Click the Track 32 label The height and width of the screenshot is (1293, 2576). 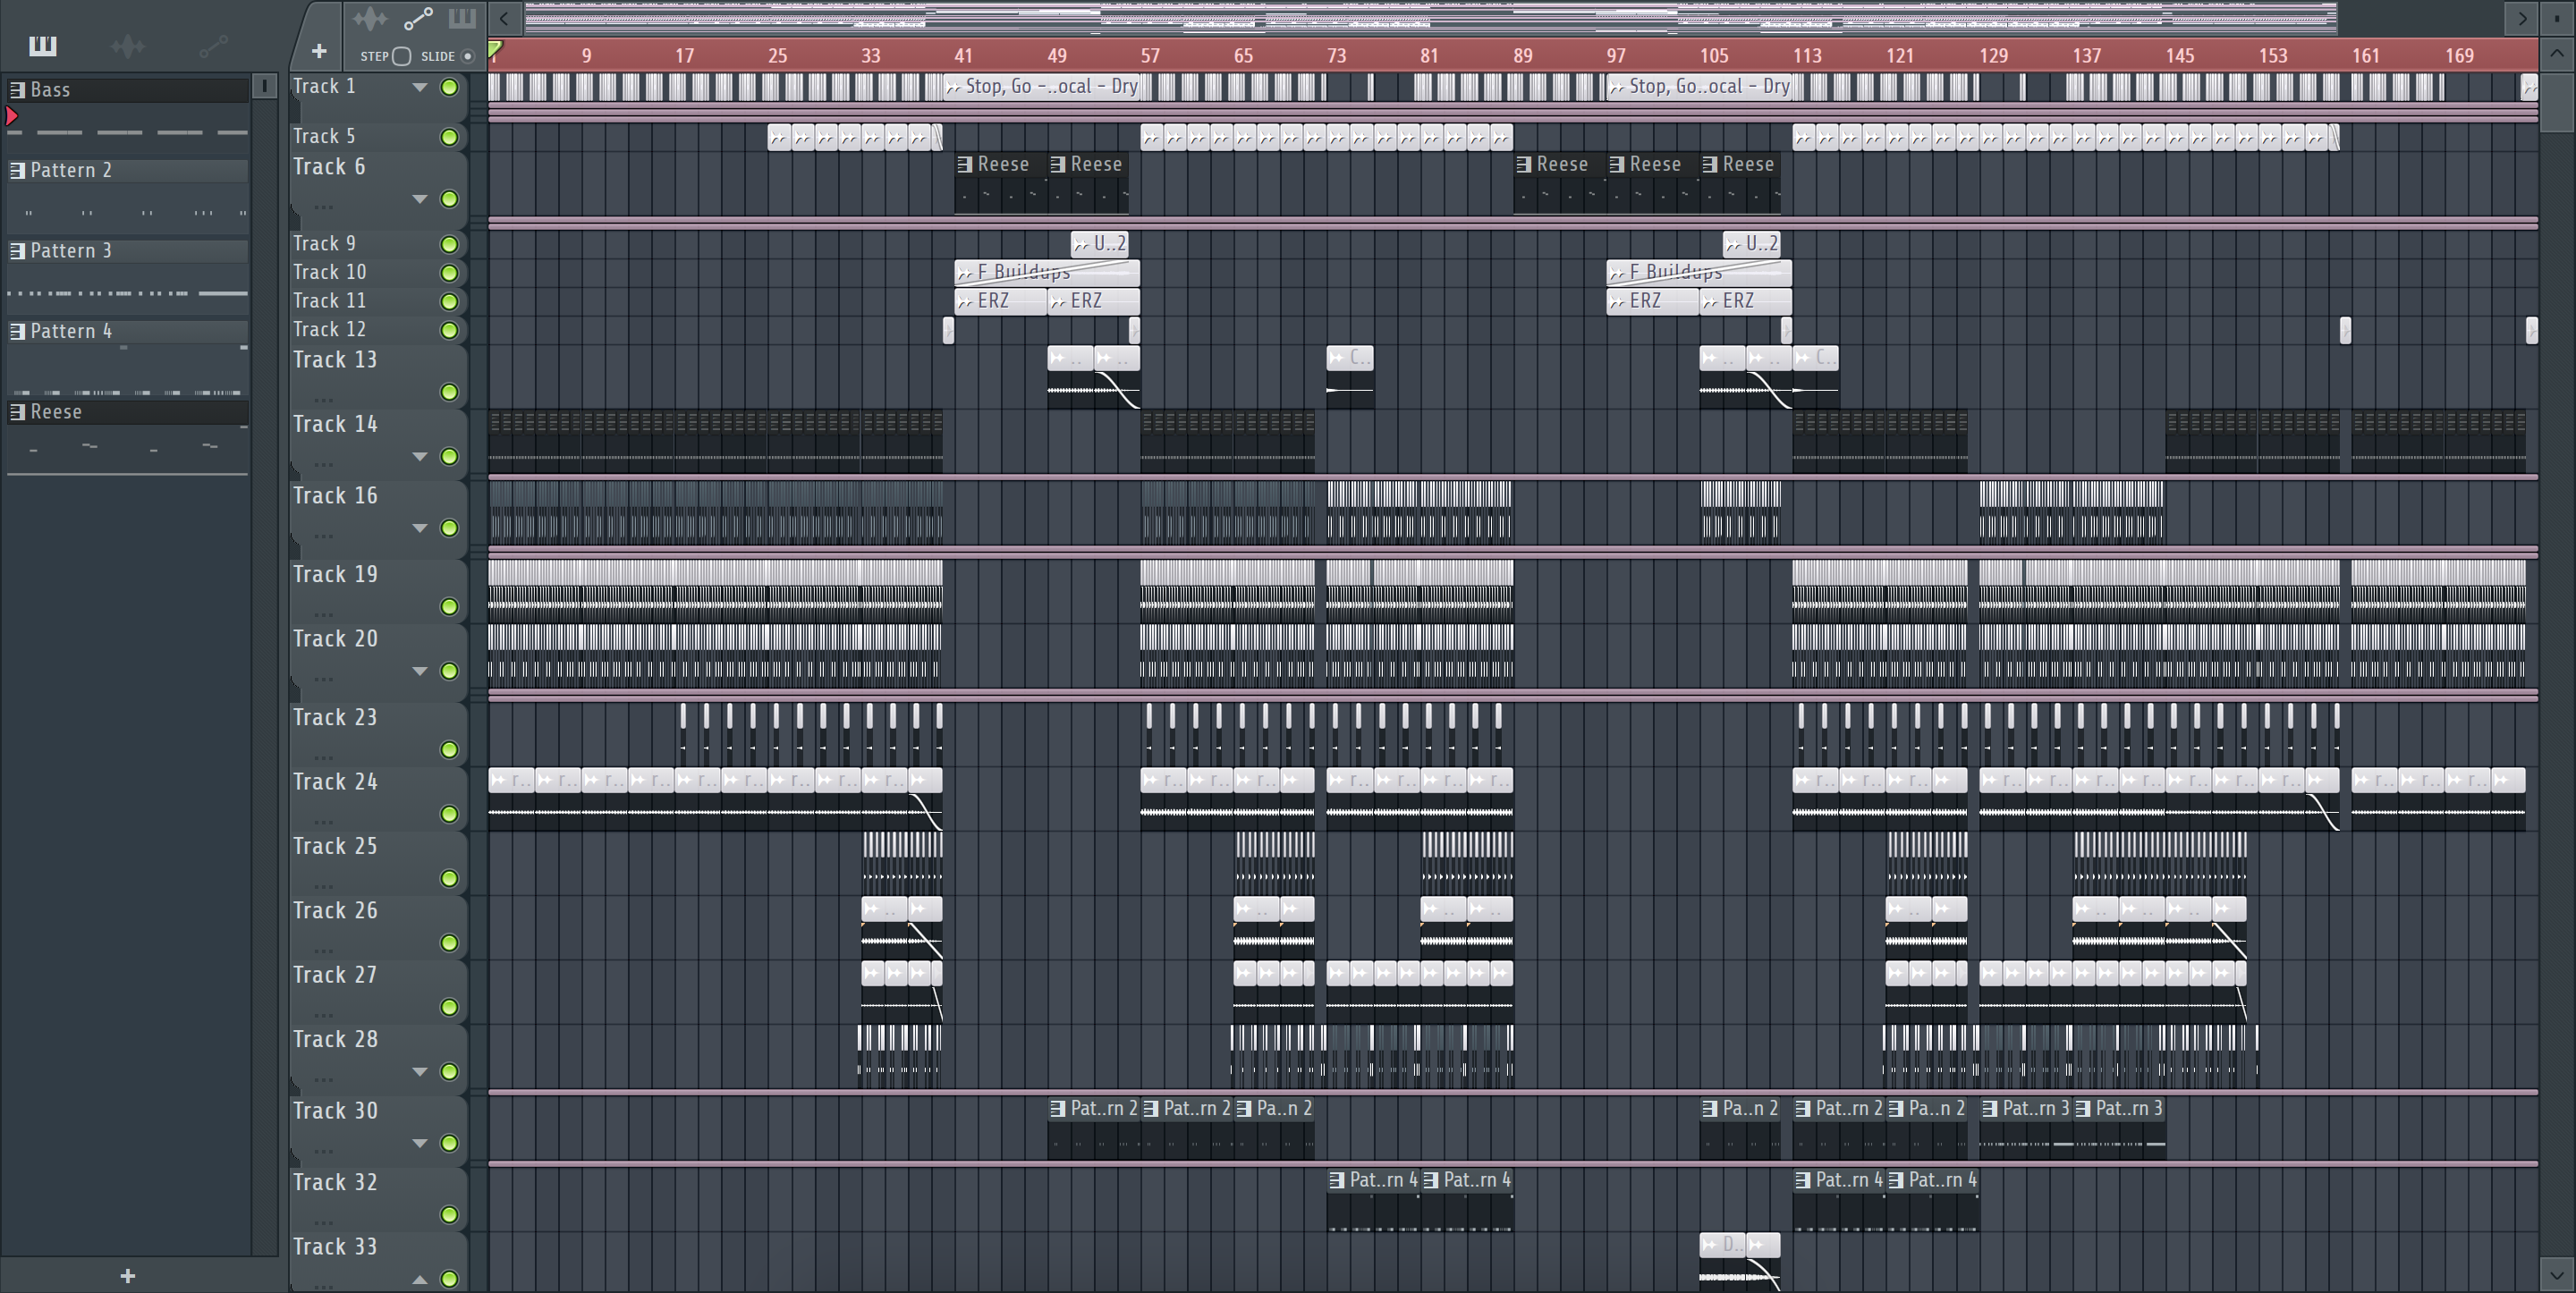pos(335,1183)
